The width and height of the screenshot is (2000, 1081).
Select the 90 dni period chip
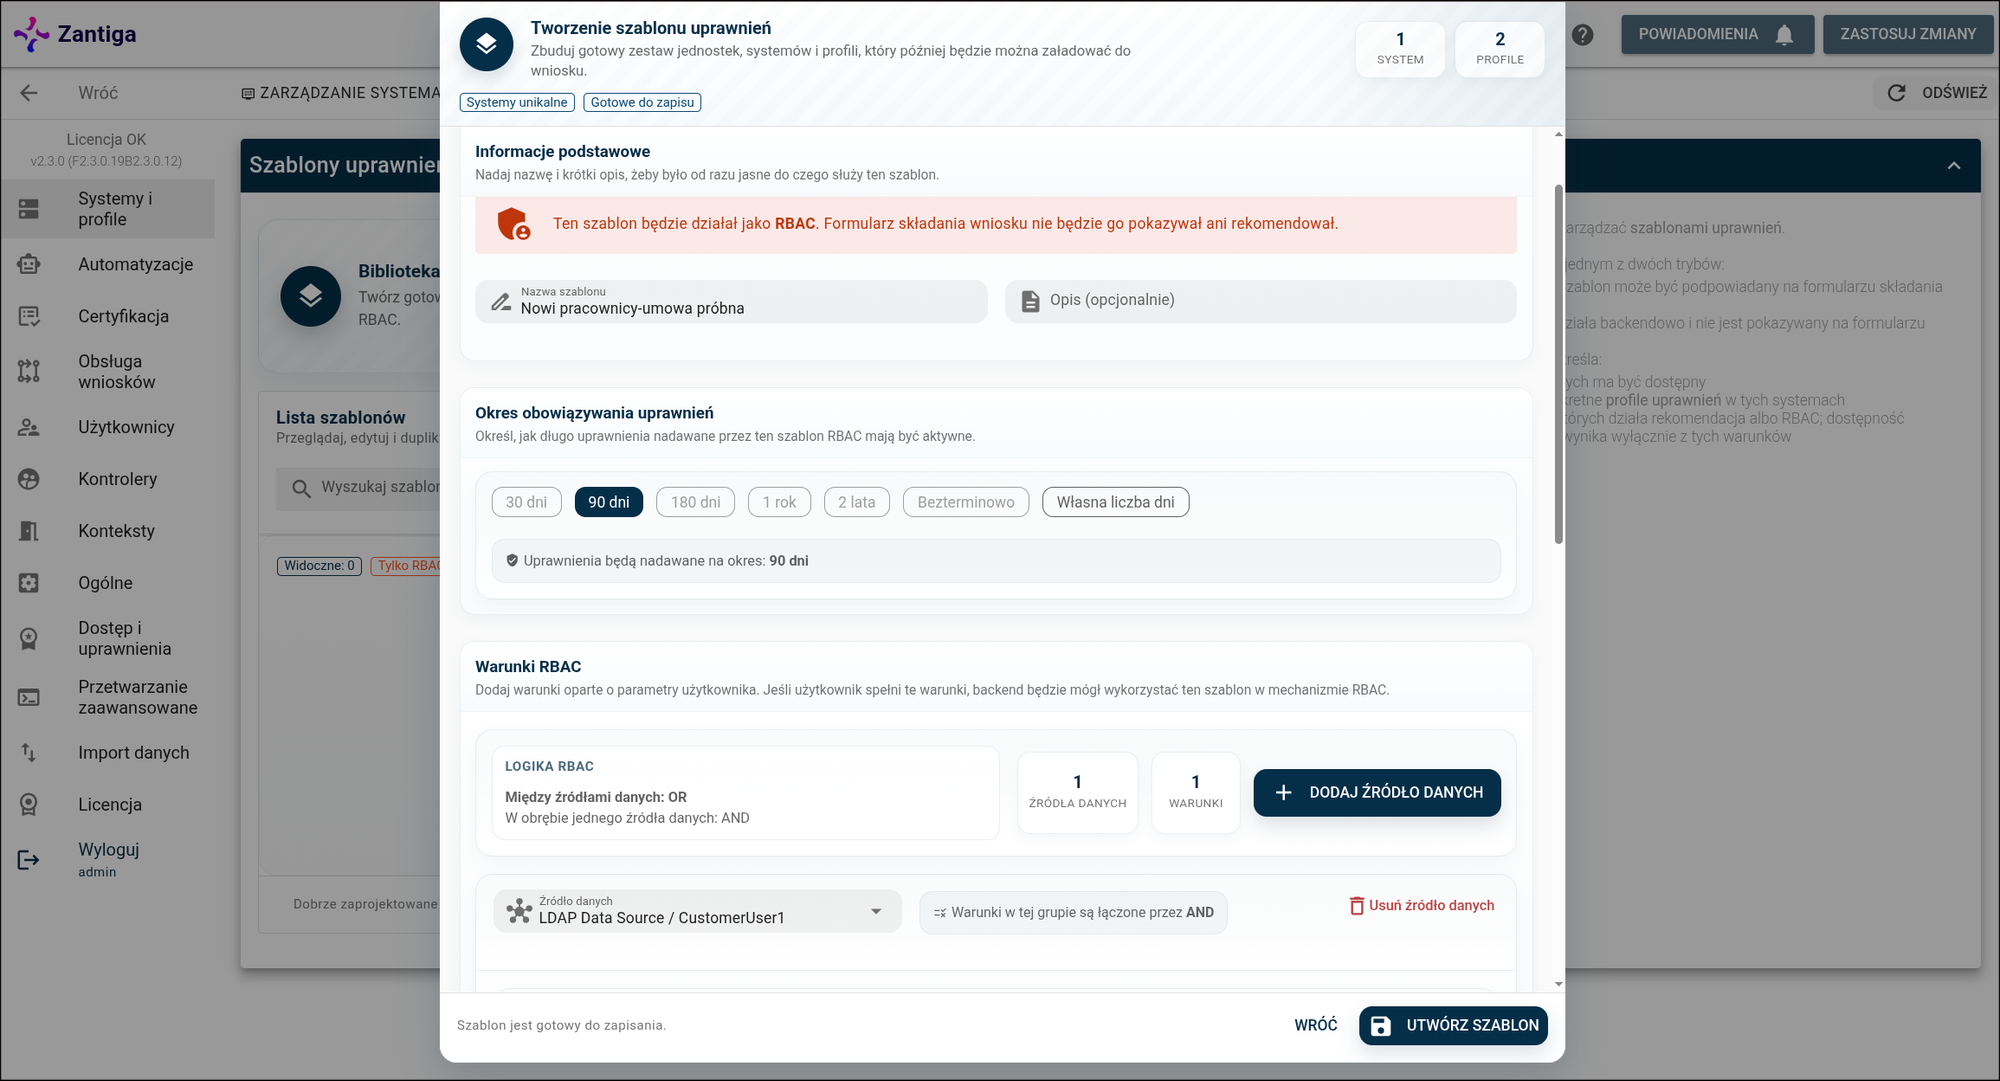click(x=609, y=502)
